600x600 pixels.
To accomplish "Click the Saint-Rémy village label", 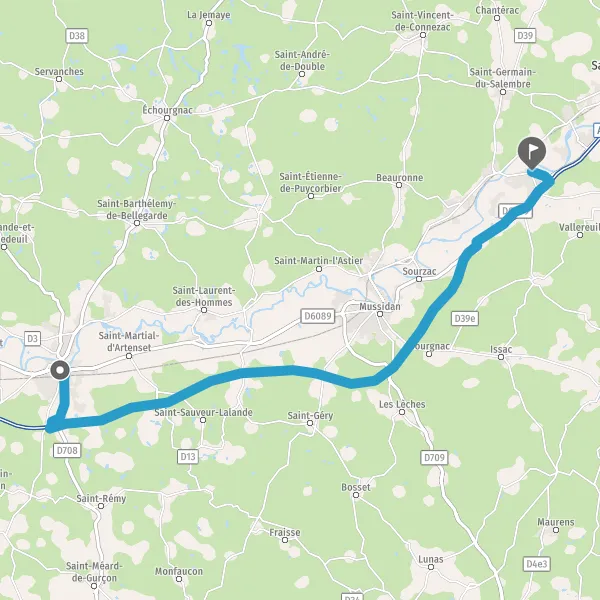I will tap(101, 499).
